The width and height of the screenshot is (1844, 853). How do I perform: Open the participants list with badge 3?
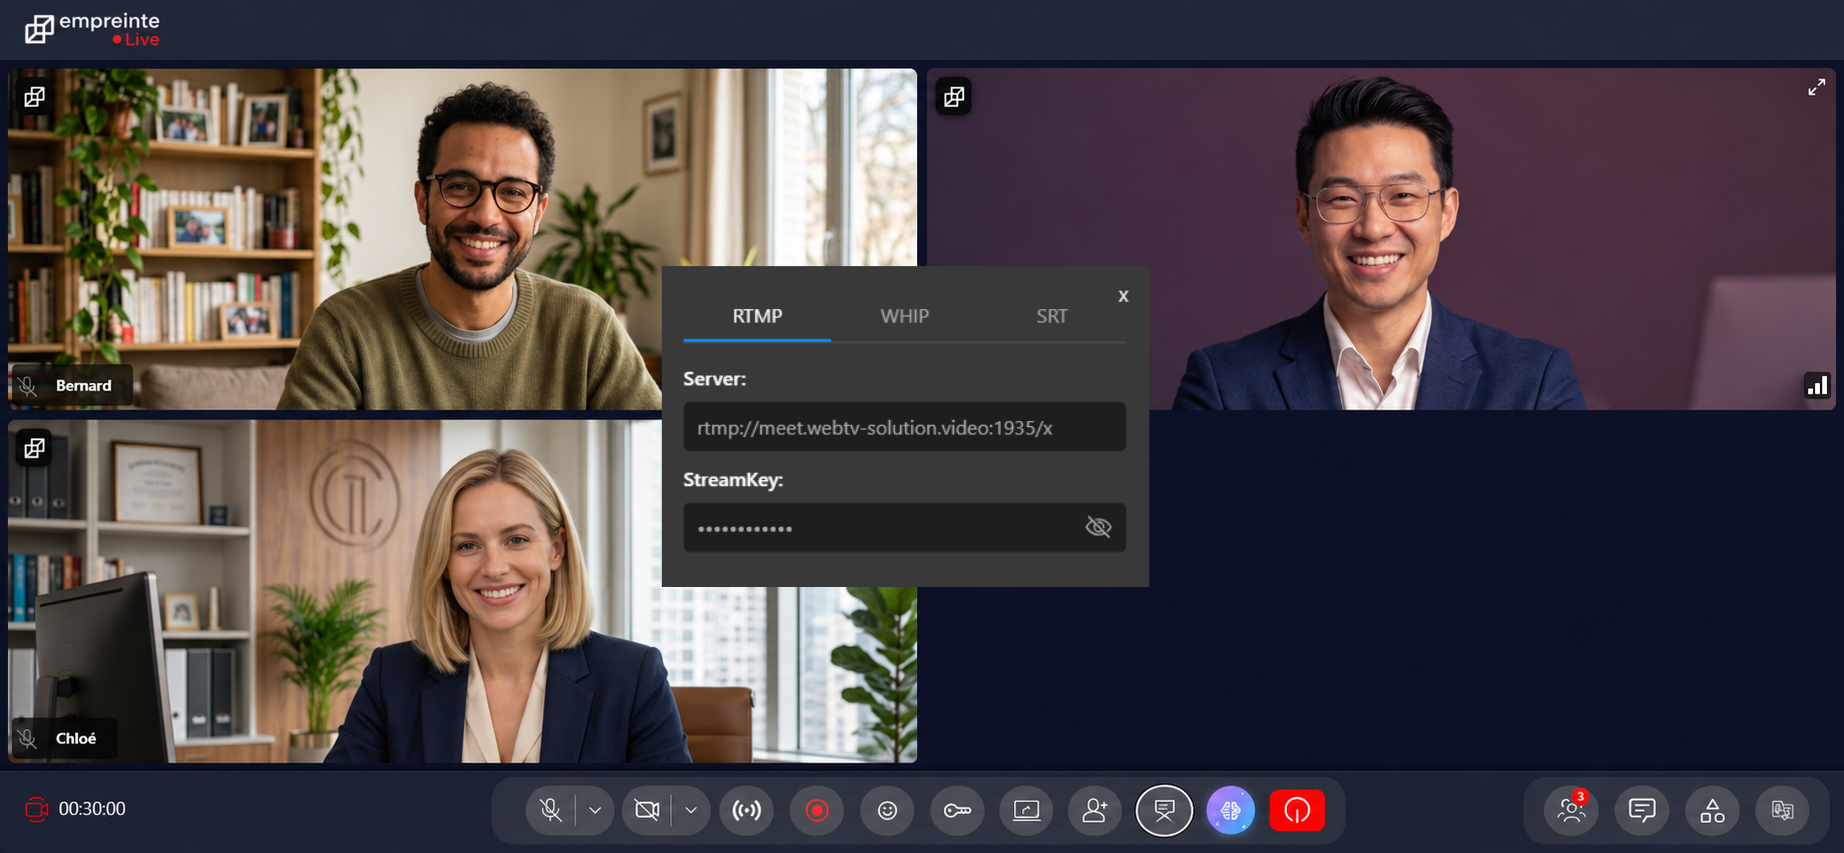(1572, 810)
